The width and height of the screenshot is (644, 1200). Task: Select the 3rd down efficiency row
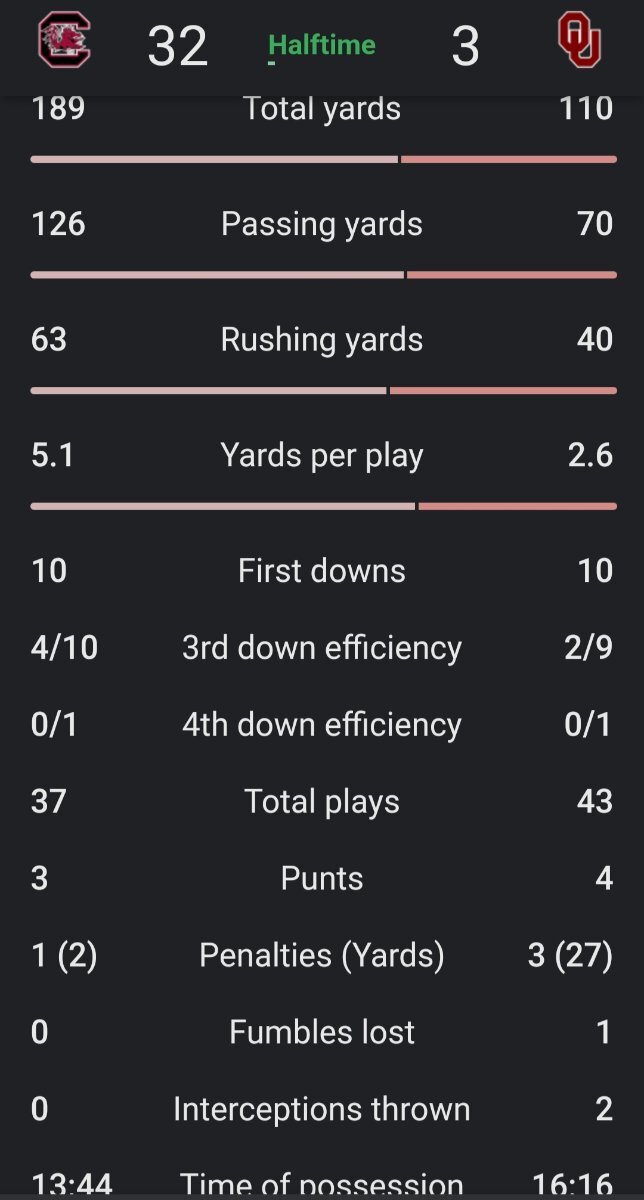pyautogui.click(x=322, y=648)
